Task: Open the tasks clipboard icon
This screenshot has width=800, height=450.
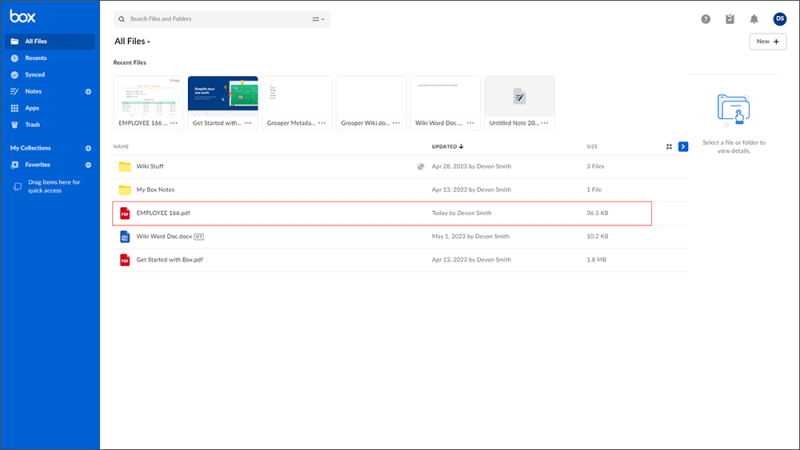Action: point(730,19)
